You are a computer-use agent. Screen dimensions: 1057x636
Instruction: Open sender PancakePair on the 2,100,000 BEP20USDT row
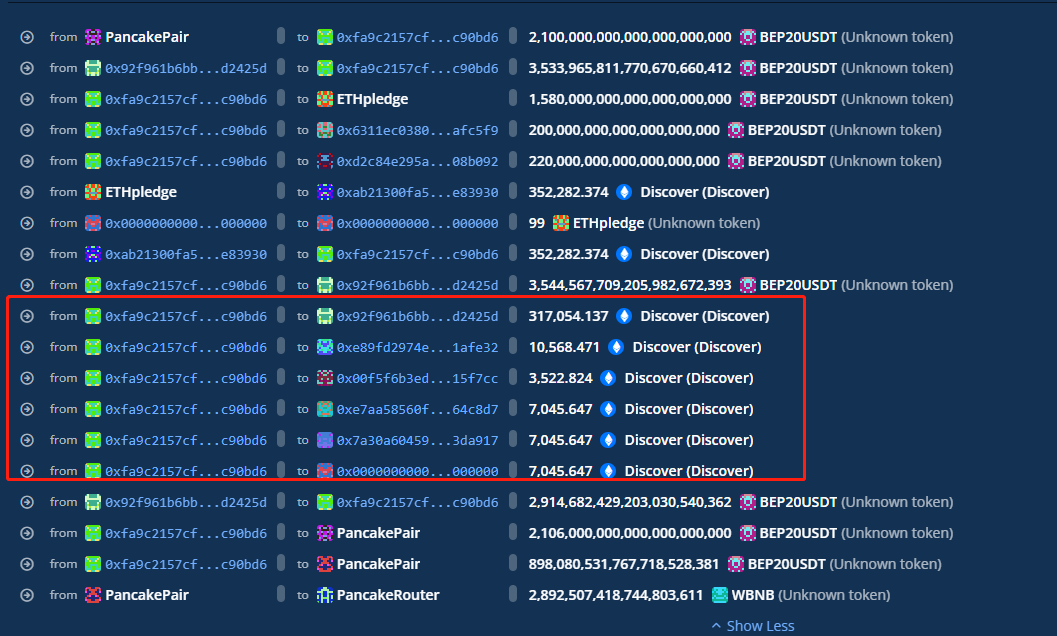(x=147, y=37)
